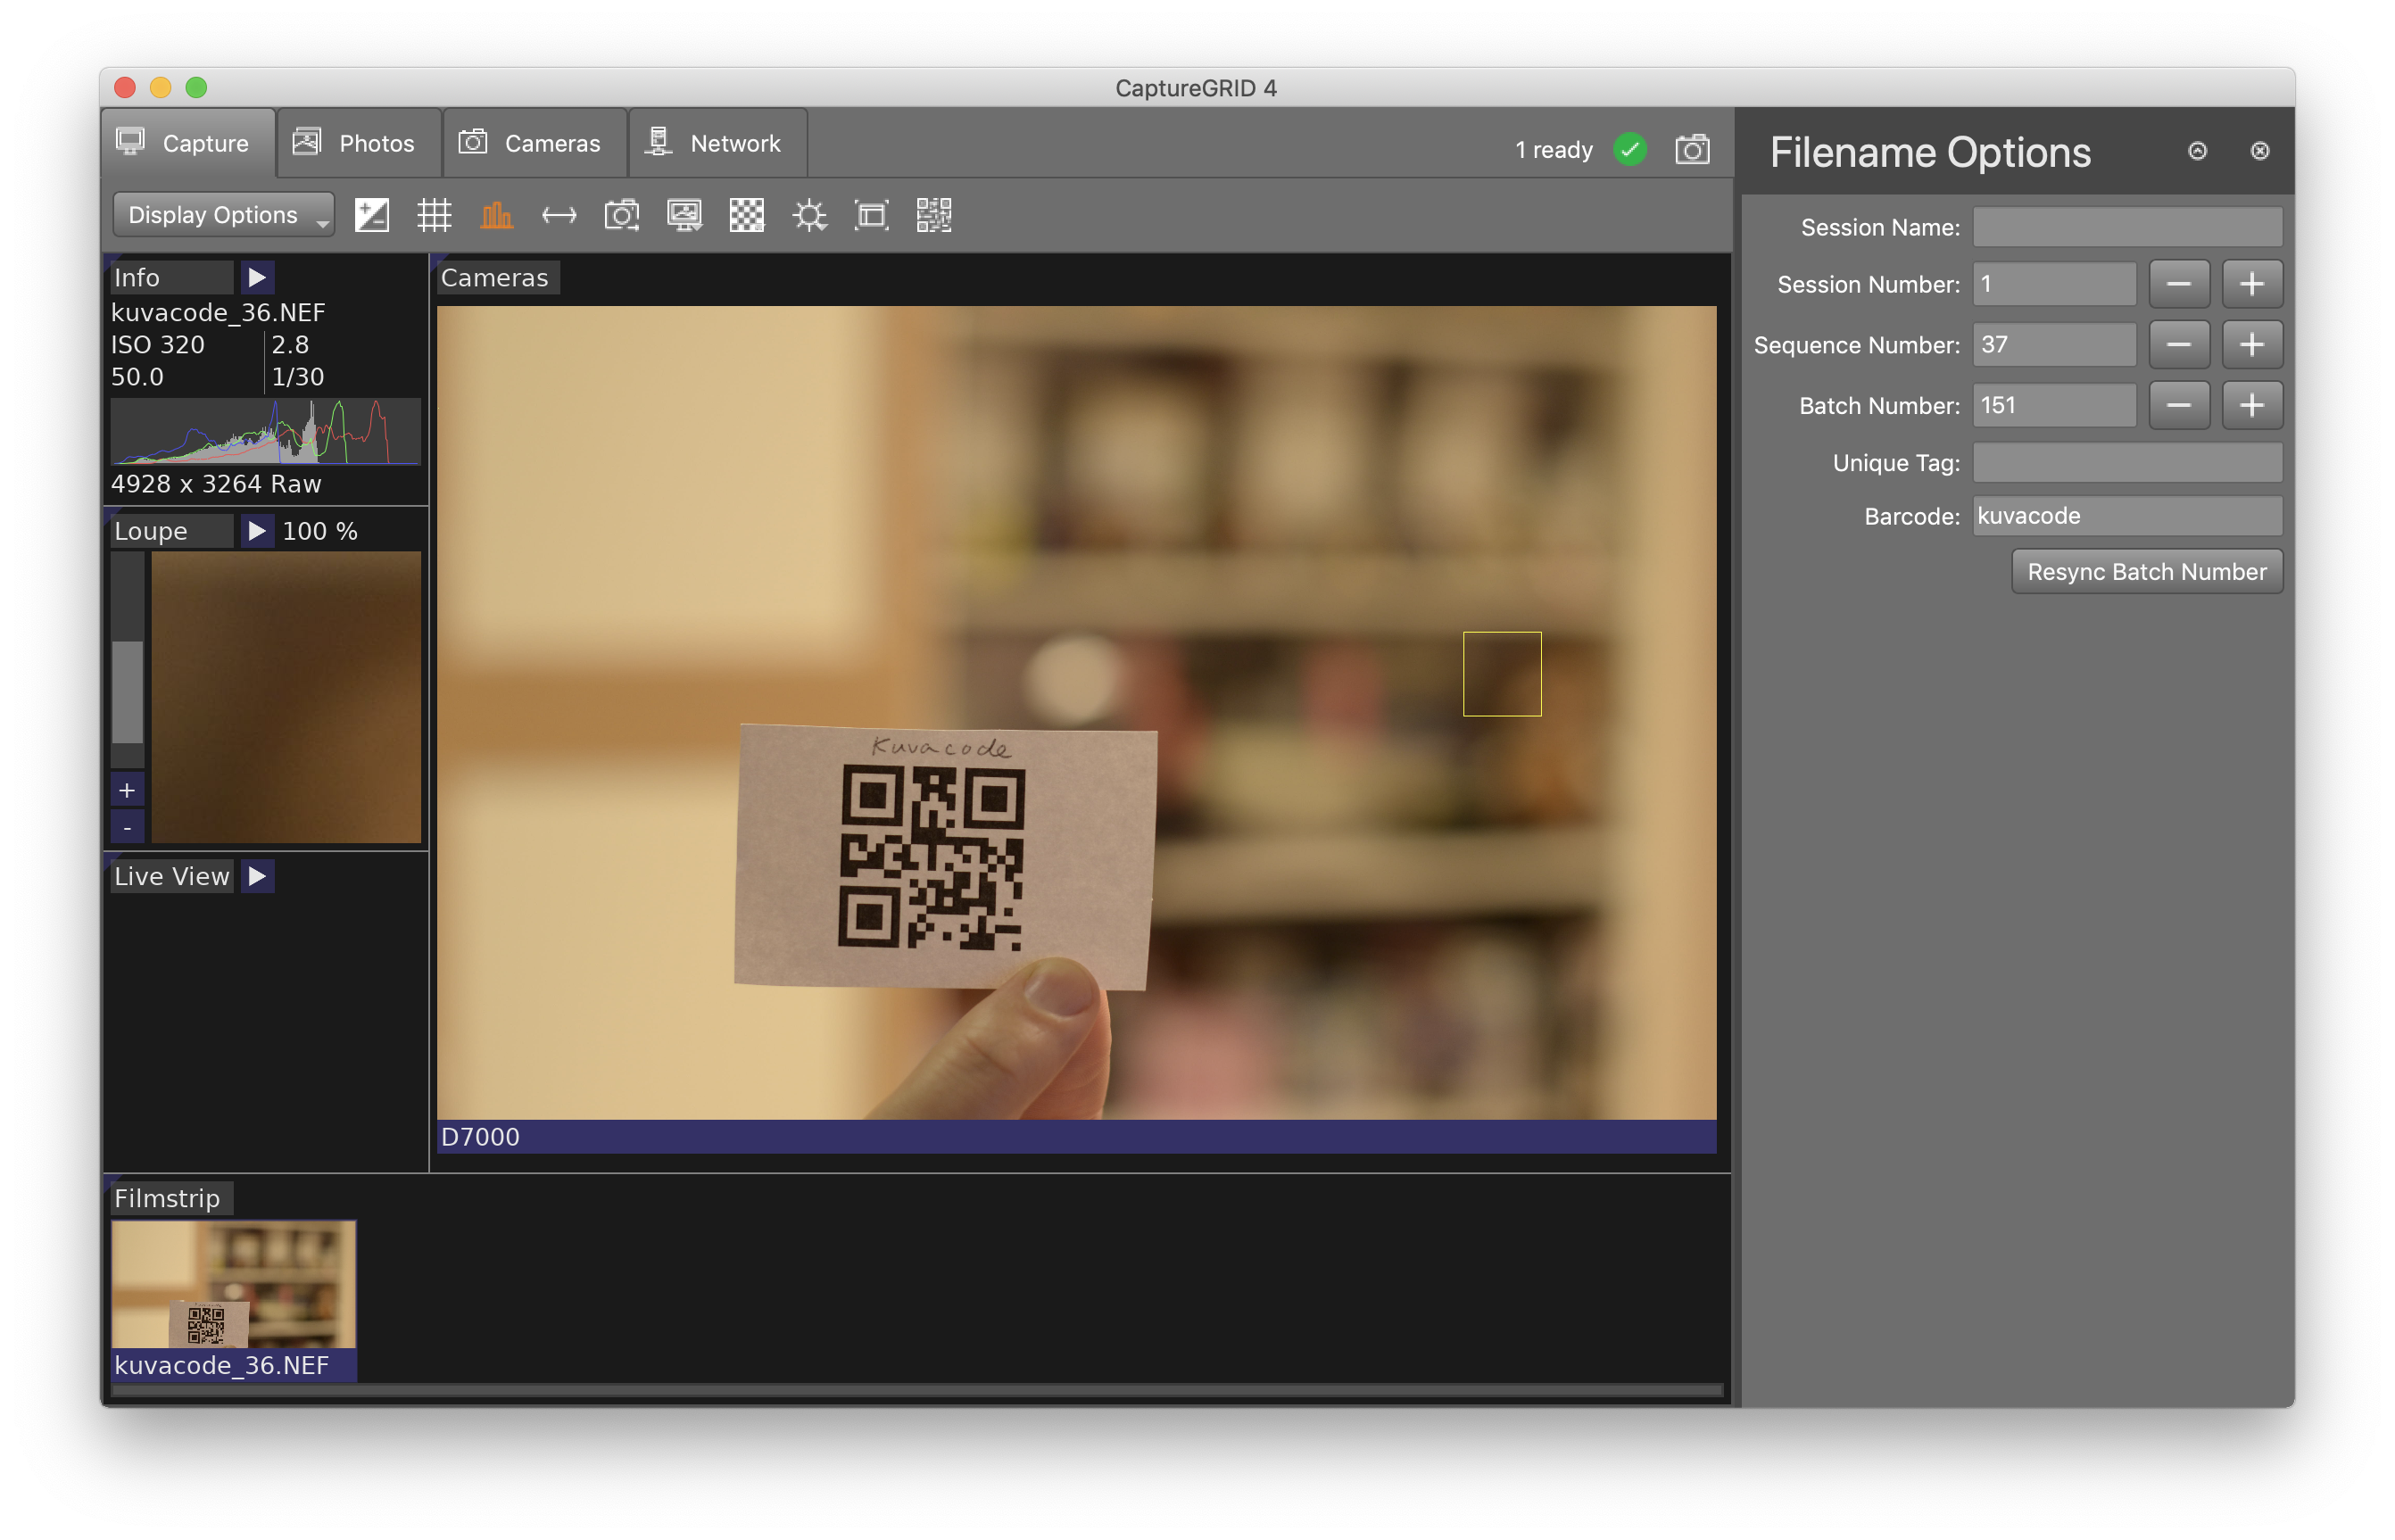Click the Session Name input field
The image size is (2395, 1540).
2125,225
